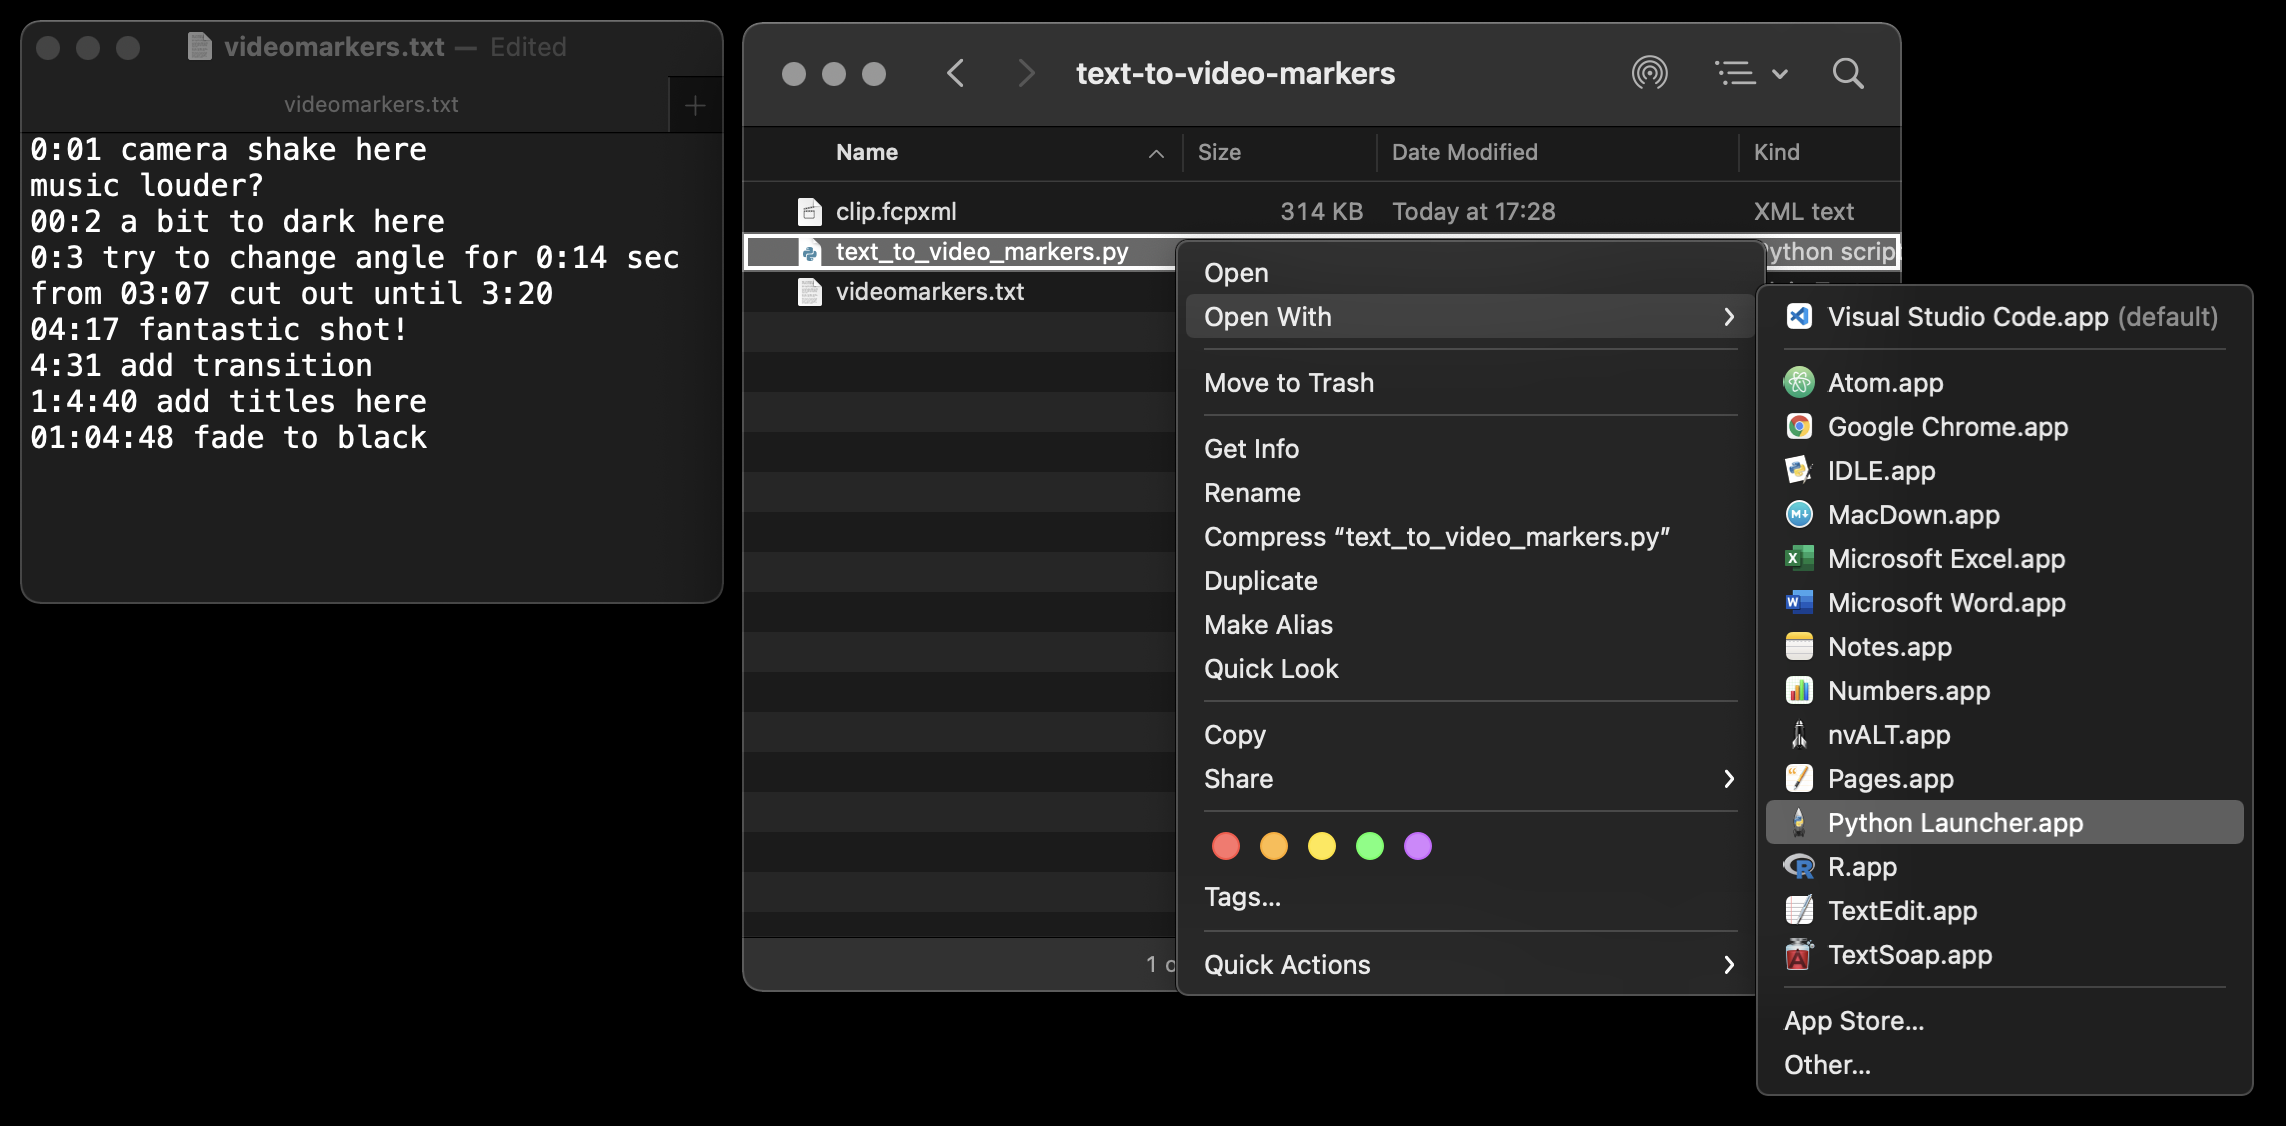Open the list view options dropdown

pyautogui.click(x=1751, y=73)
